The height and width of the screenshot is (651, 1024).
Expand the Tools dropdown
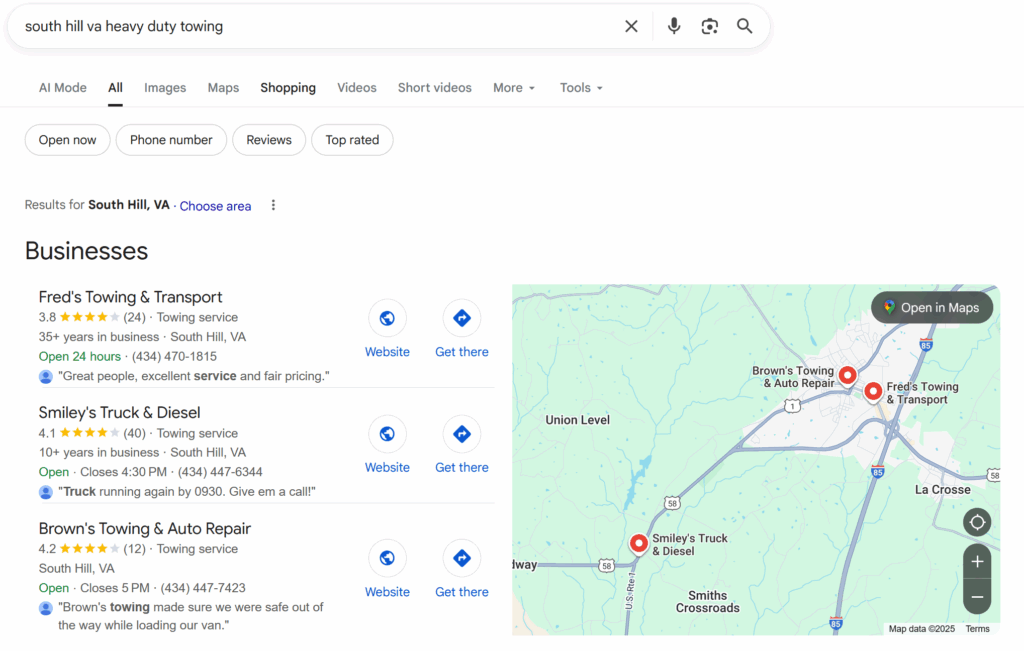click(x=581, y=87)
